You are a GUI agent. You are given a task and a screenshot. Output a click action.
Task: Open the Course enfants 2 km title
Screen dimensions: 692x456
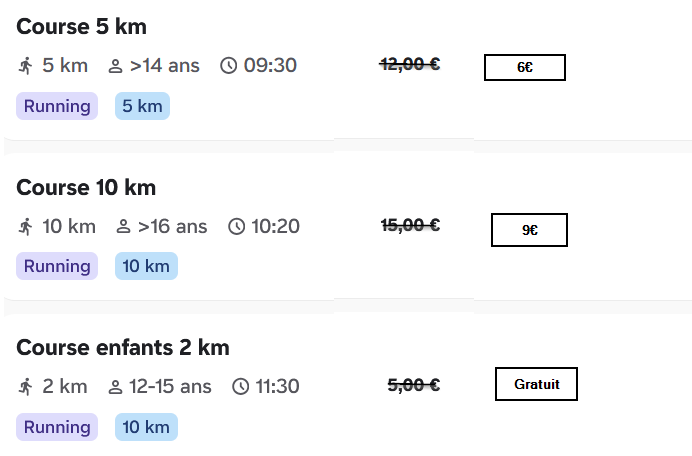click(123, 348)
